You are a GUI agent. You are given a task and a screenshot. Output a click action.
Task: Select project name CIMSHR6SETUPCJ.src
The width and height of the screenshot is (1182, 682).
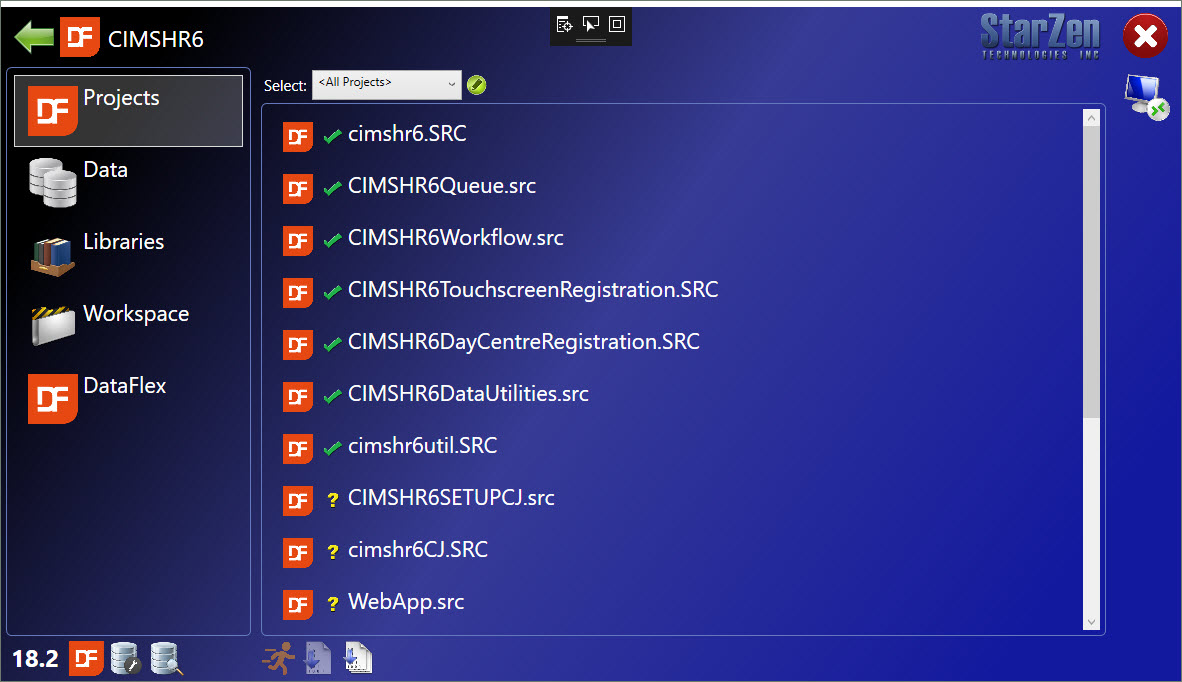pos(451,498)
